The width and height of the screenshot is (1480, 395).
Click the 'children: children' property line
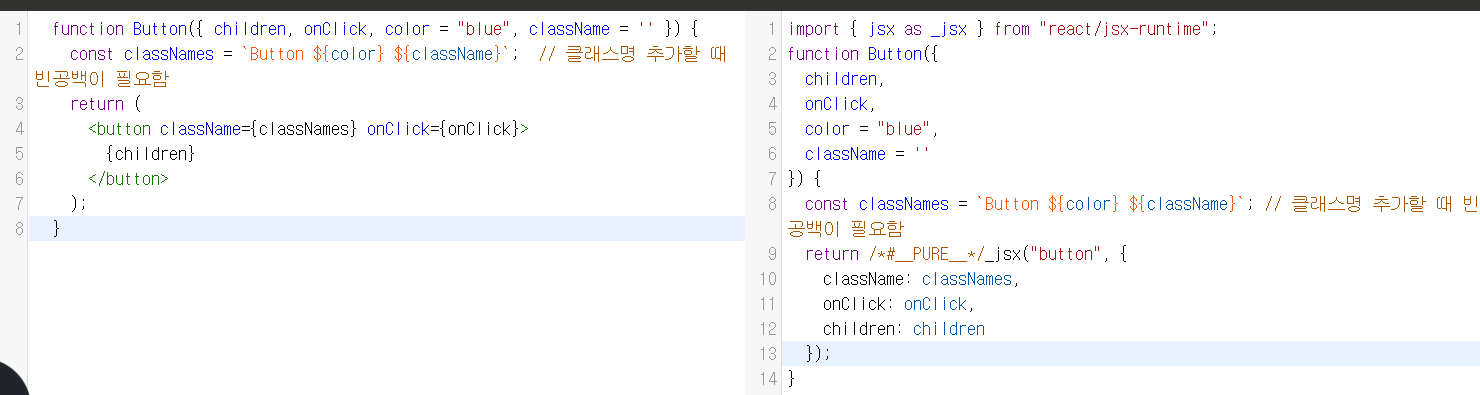point(904,329)
